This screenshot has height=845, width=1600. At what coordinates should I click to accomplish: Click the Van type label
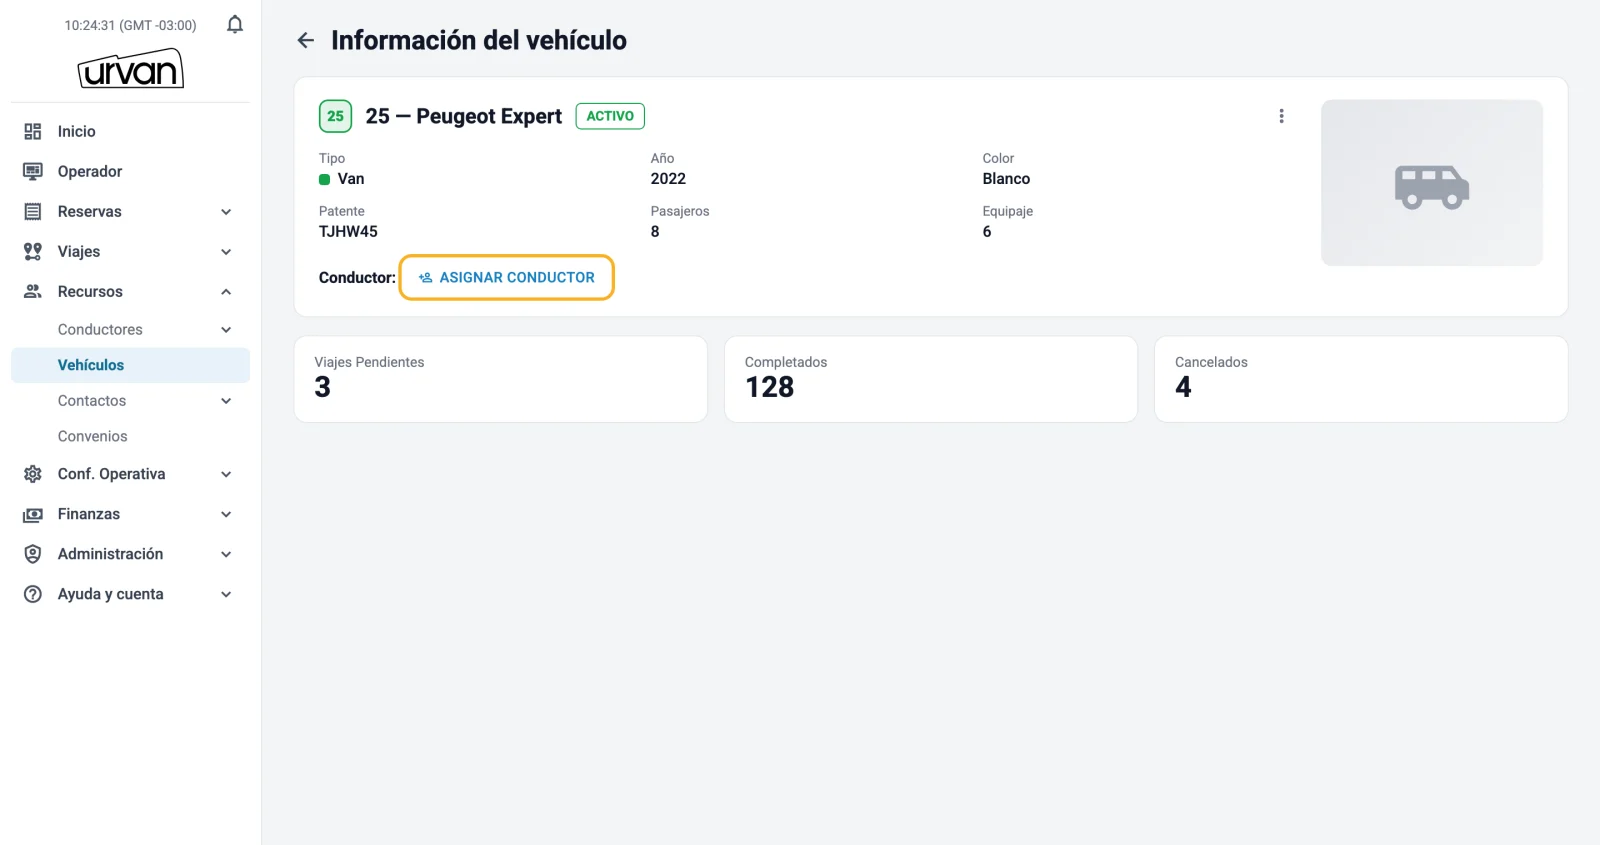tap(351, 178)
